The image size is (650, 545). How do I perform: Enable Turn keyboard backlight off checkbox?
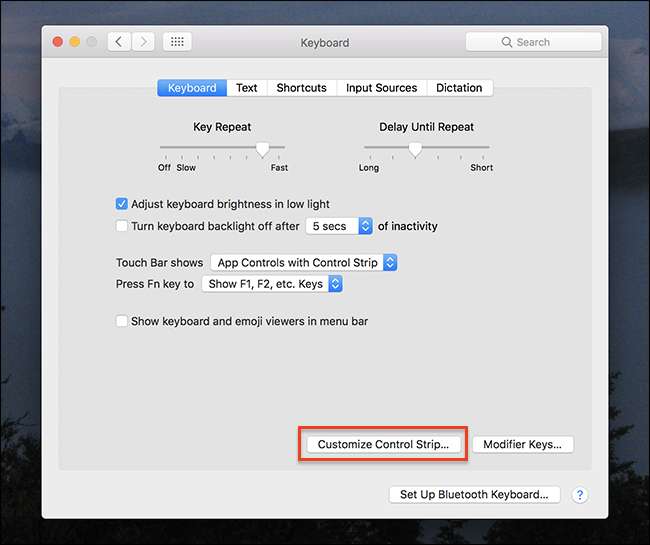pyautogui.click(x=123, y=226)
